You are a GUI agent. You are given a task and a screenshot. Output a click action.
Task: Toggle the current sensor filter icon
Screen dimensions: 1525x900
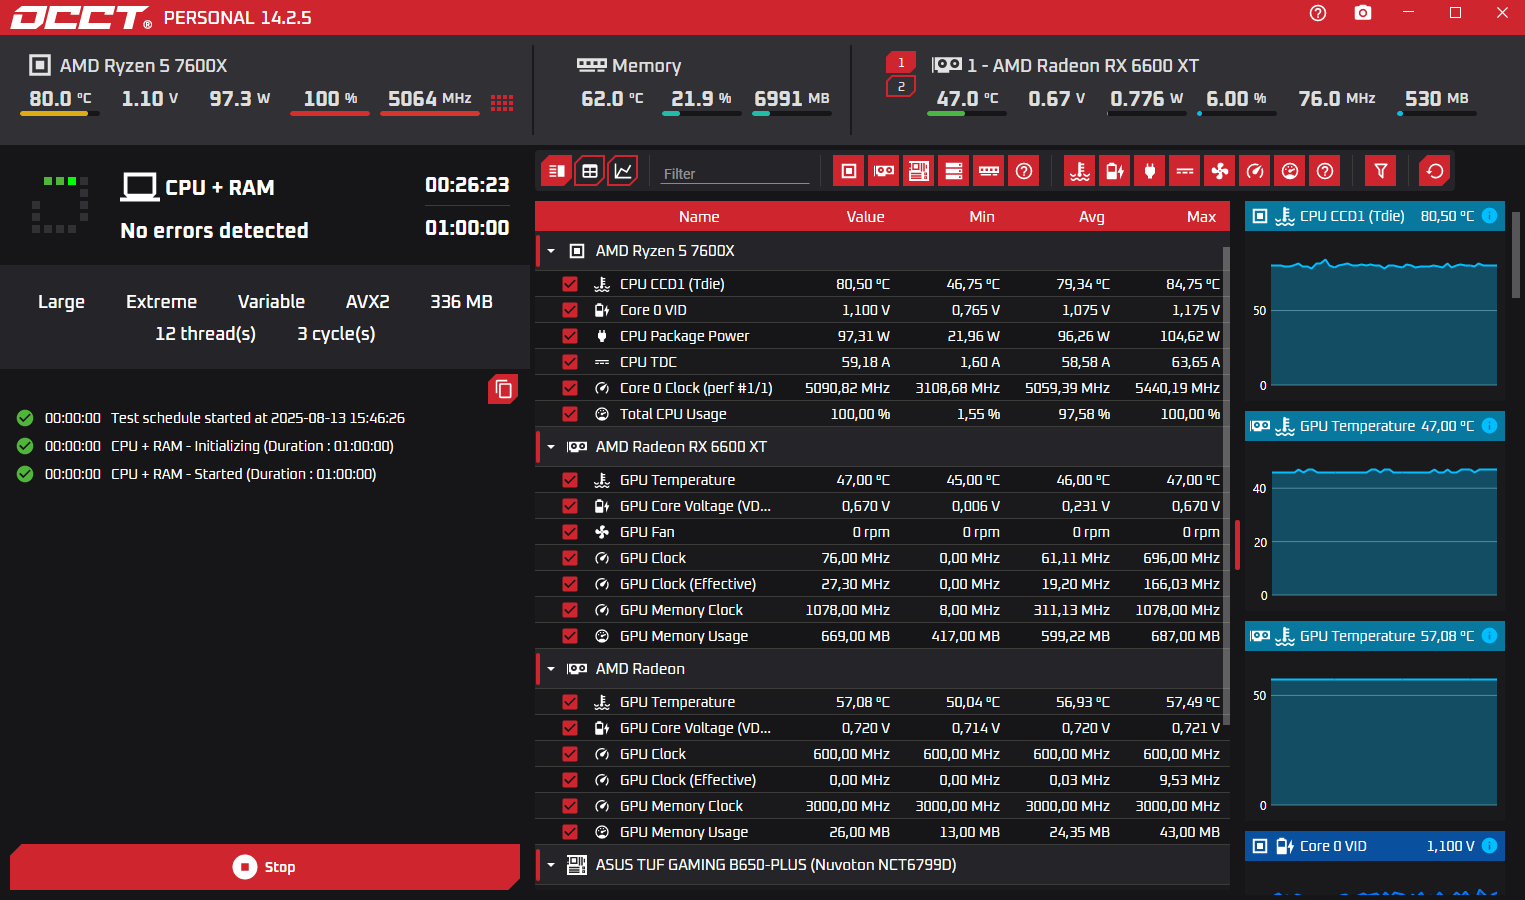click(x=1185, y=171)
